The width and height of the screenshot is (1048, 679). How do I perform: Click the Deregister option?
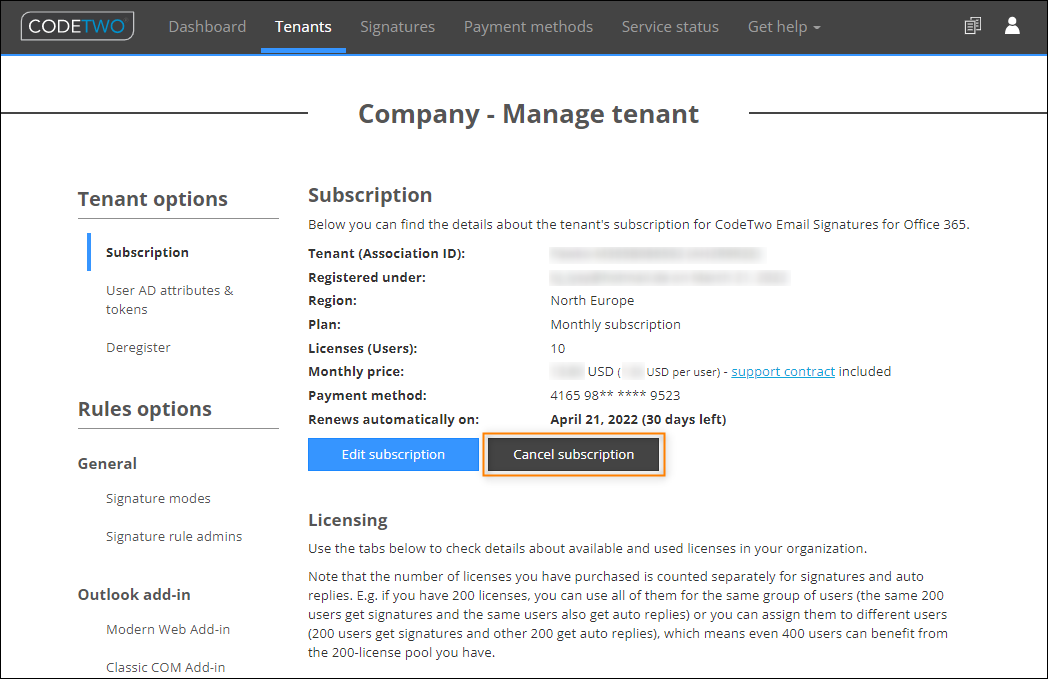138,348
